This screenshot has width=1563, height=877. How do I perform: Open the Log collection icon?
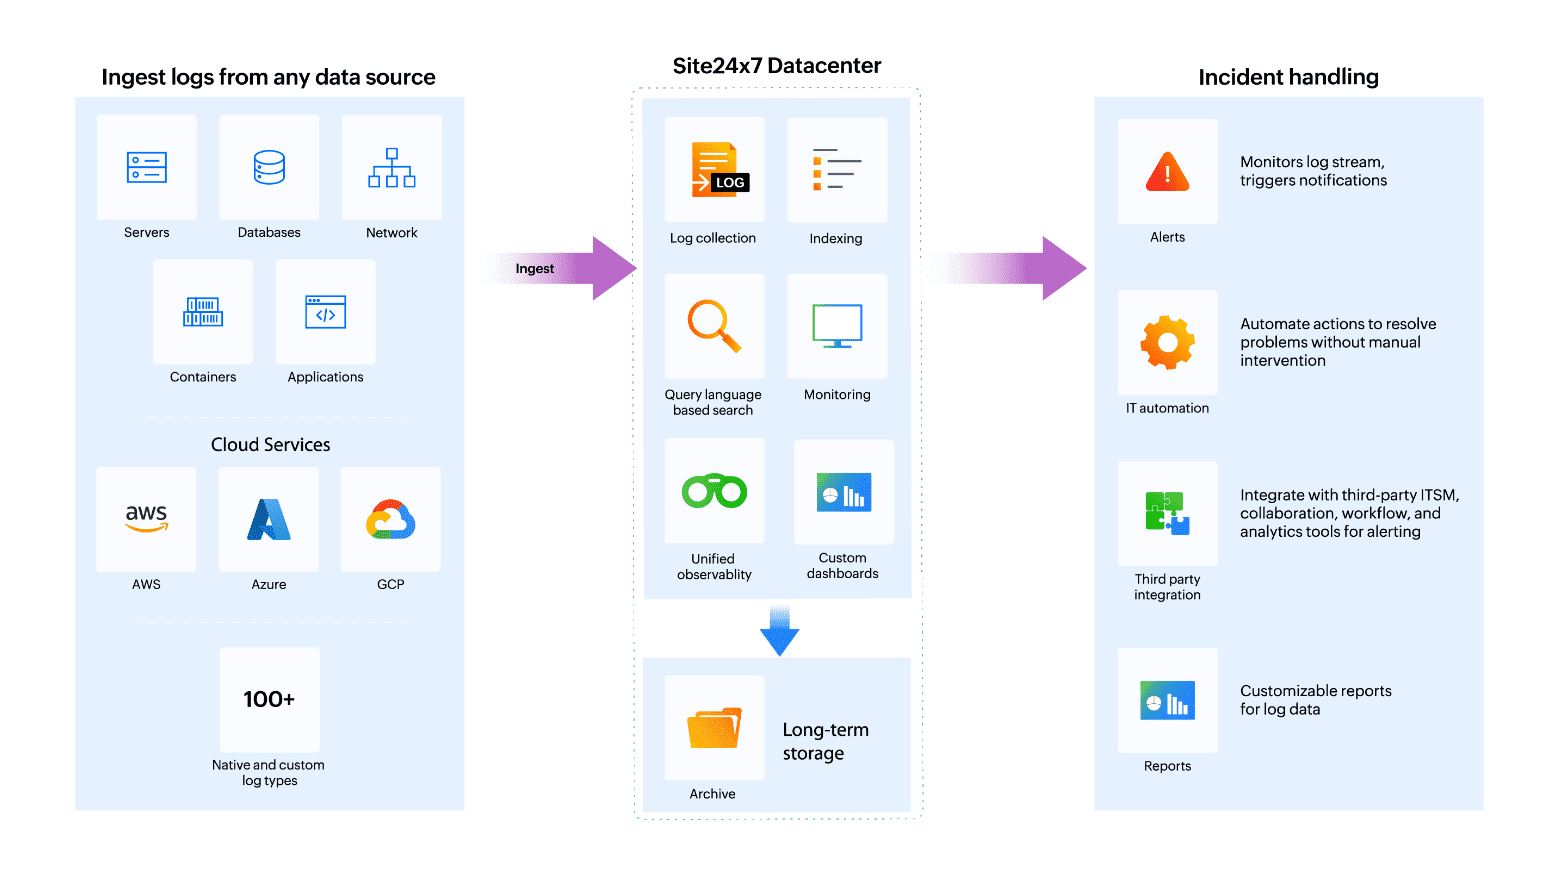point(720,169)
